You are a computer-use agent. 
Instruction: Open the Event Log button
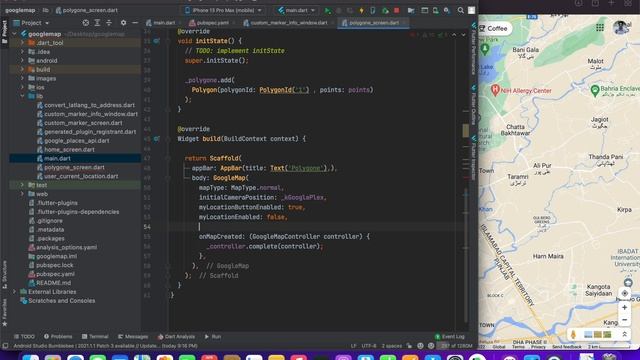(x=450, y=337)
